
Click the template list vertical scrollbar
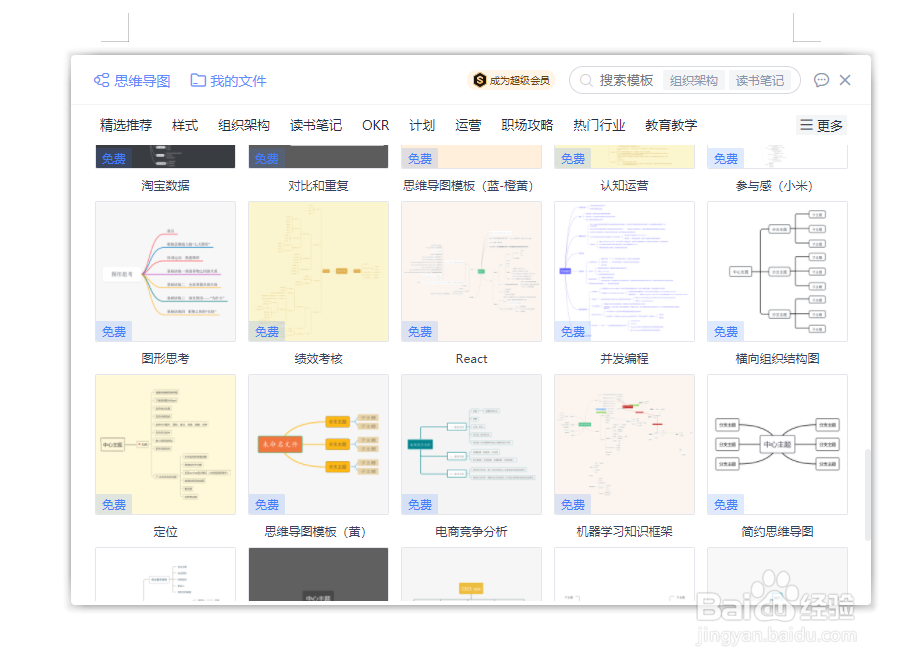pyautogui.click(x=867, y=495)
